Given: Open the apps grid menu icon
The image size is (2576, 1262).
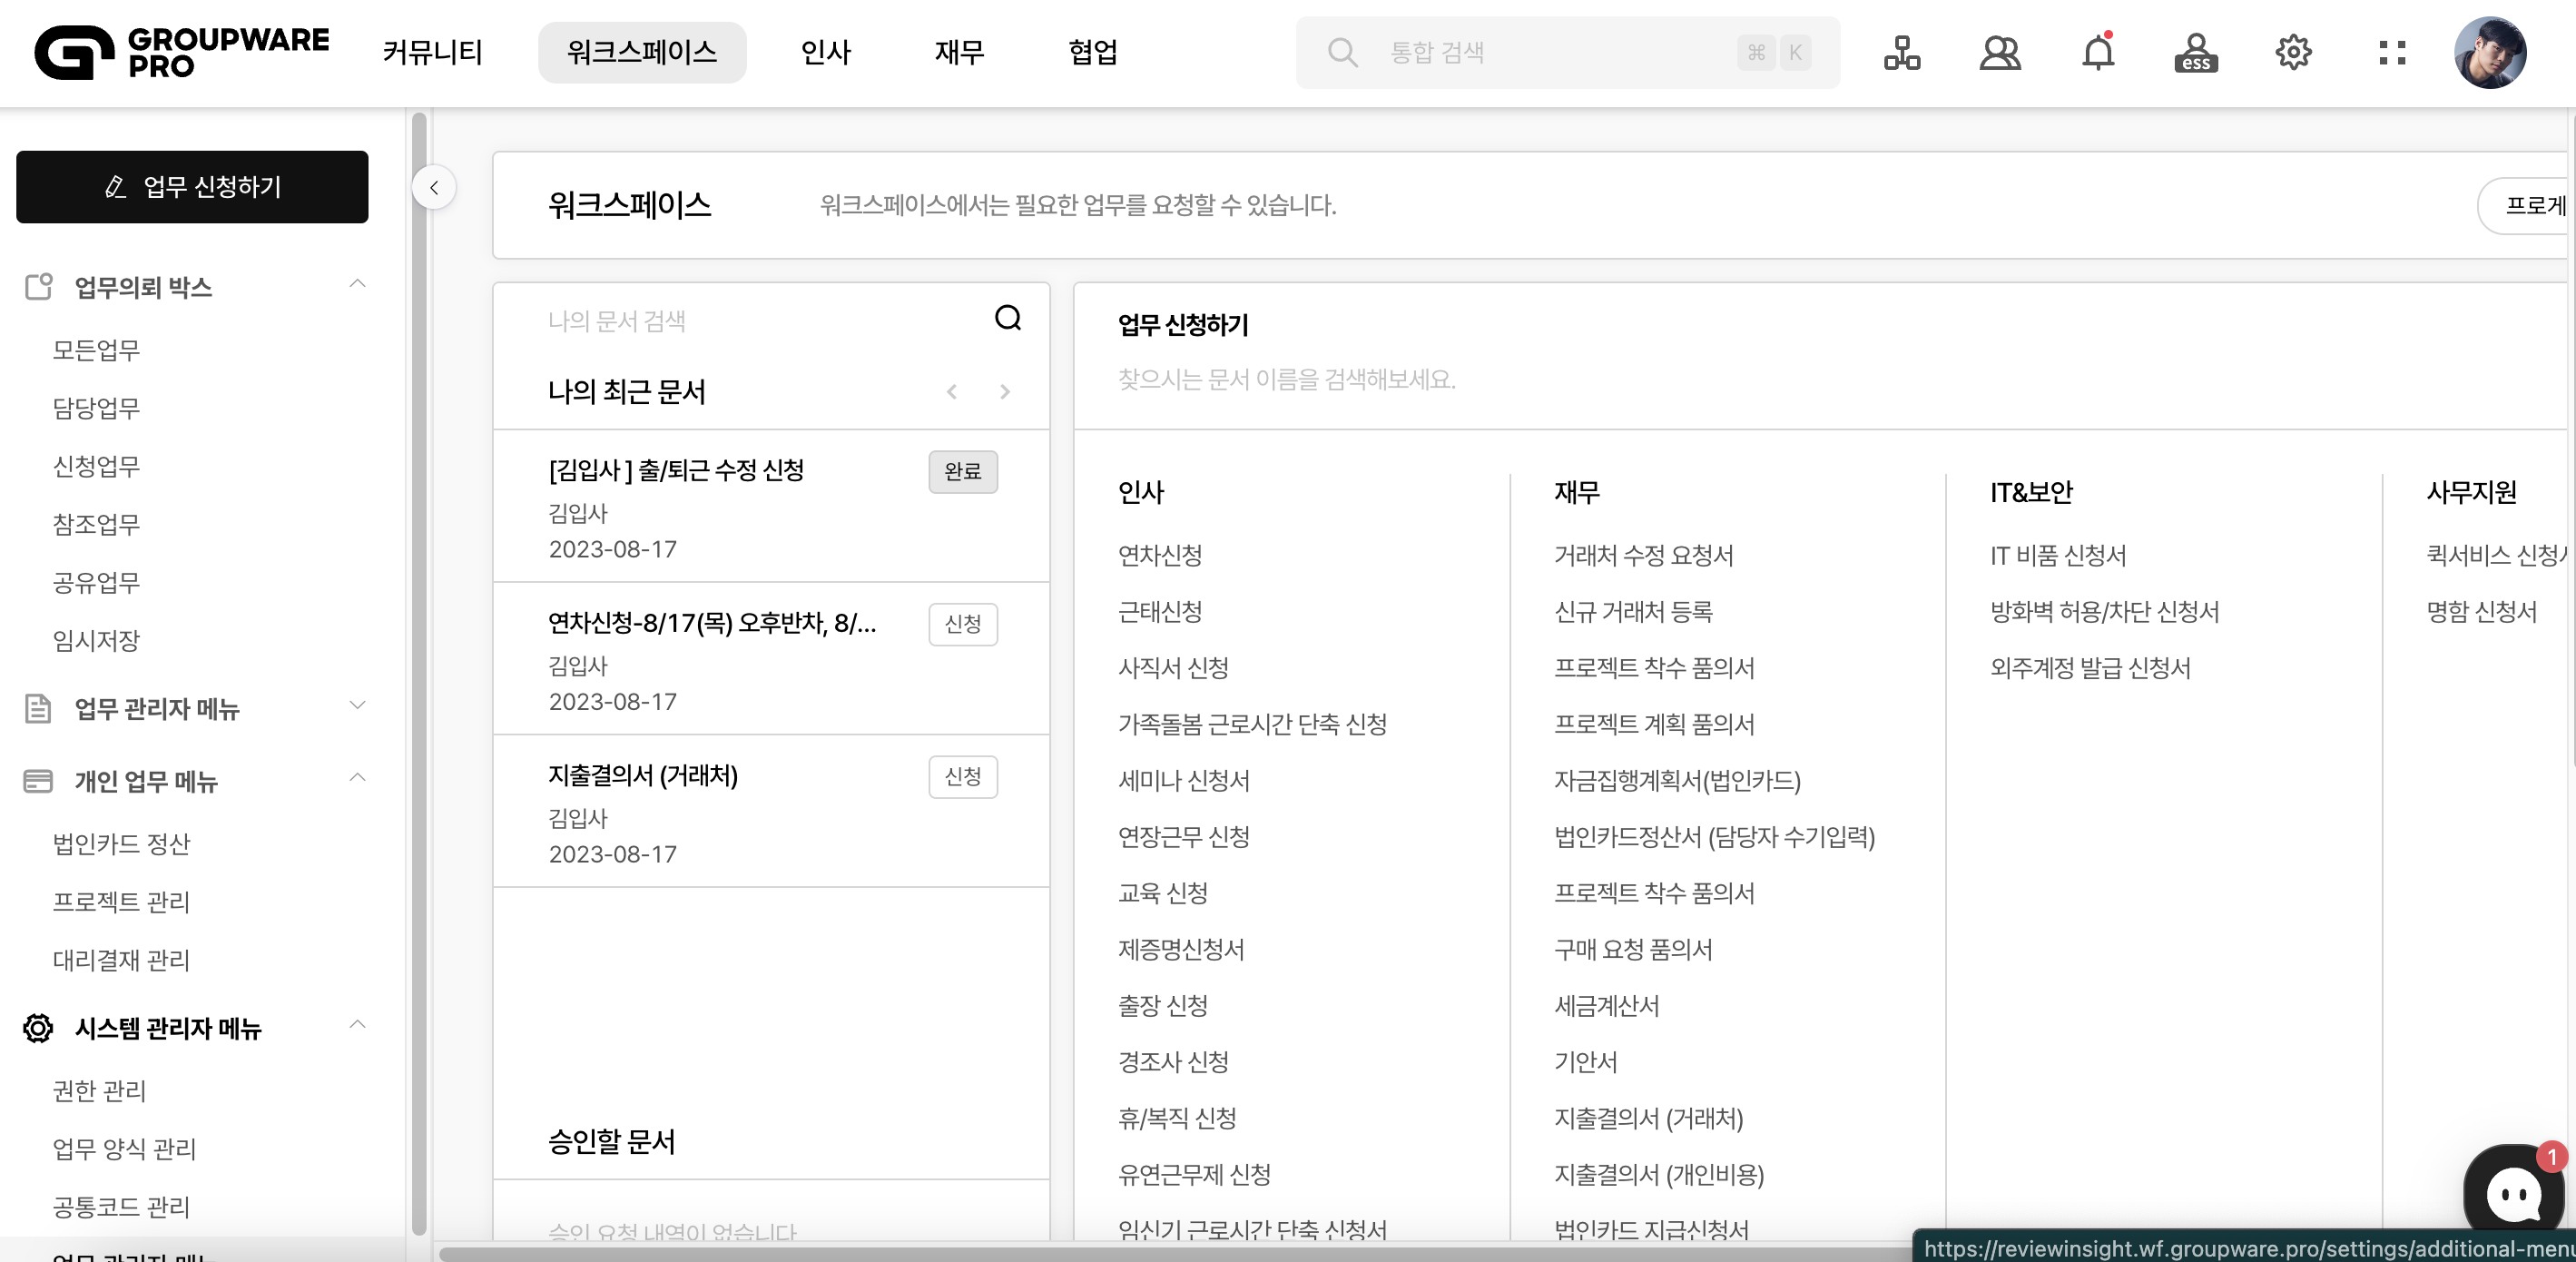Looking at the screenshot, I should [x=2392, y=52].
